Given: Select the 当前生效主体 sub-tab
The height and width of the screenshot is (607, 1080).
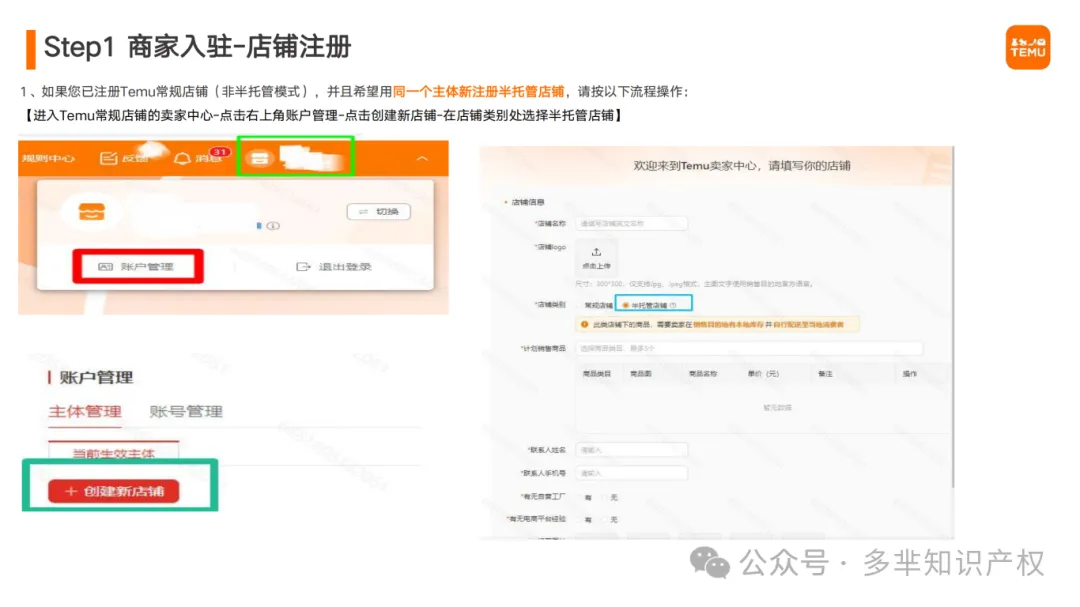Looking at the screenshot, I should pos(114,453).
